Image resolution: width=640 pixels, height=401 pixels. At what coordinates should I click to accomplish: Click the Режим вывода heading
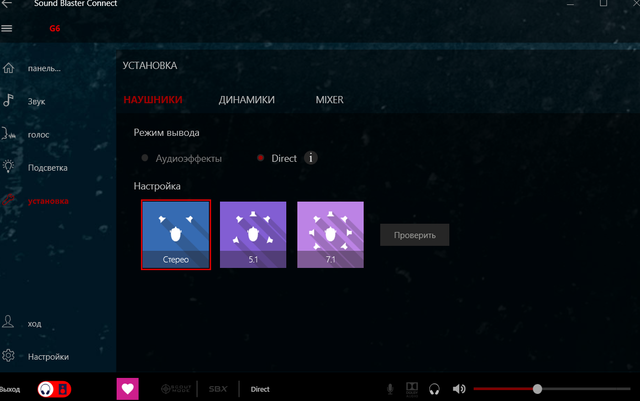(x=167, y=133)
